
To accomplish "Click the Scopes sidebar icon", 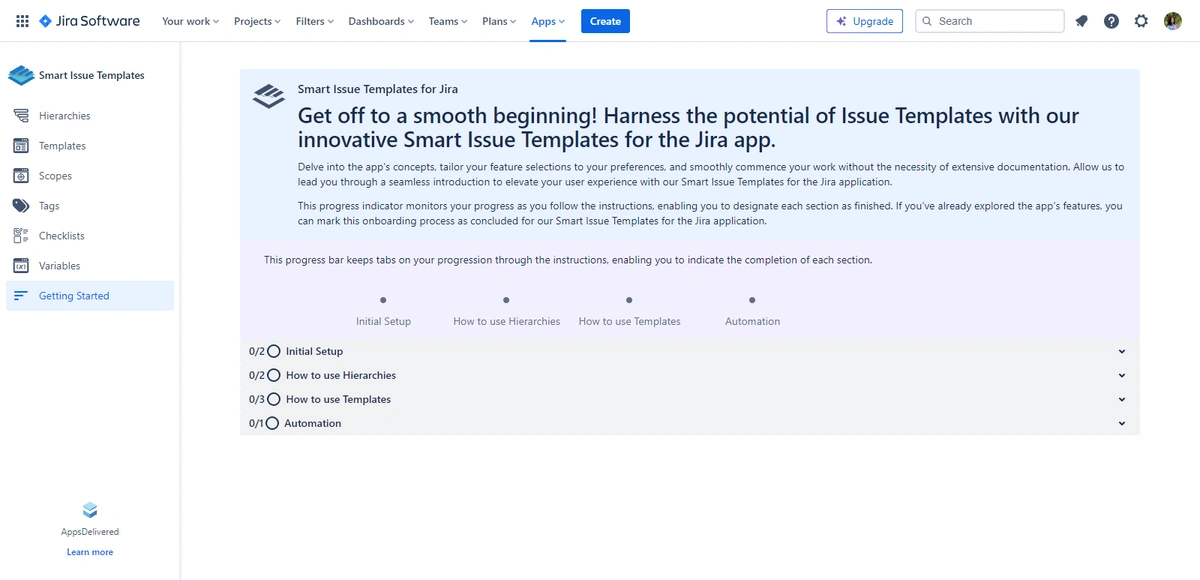I will coord(21,176).
